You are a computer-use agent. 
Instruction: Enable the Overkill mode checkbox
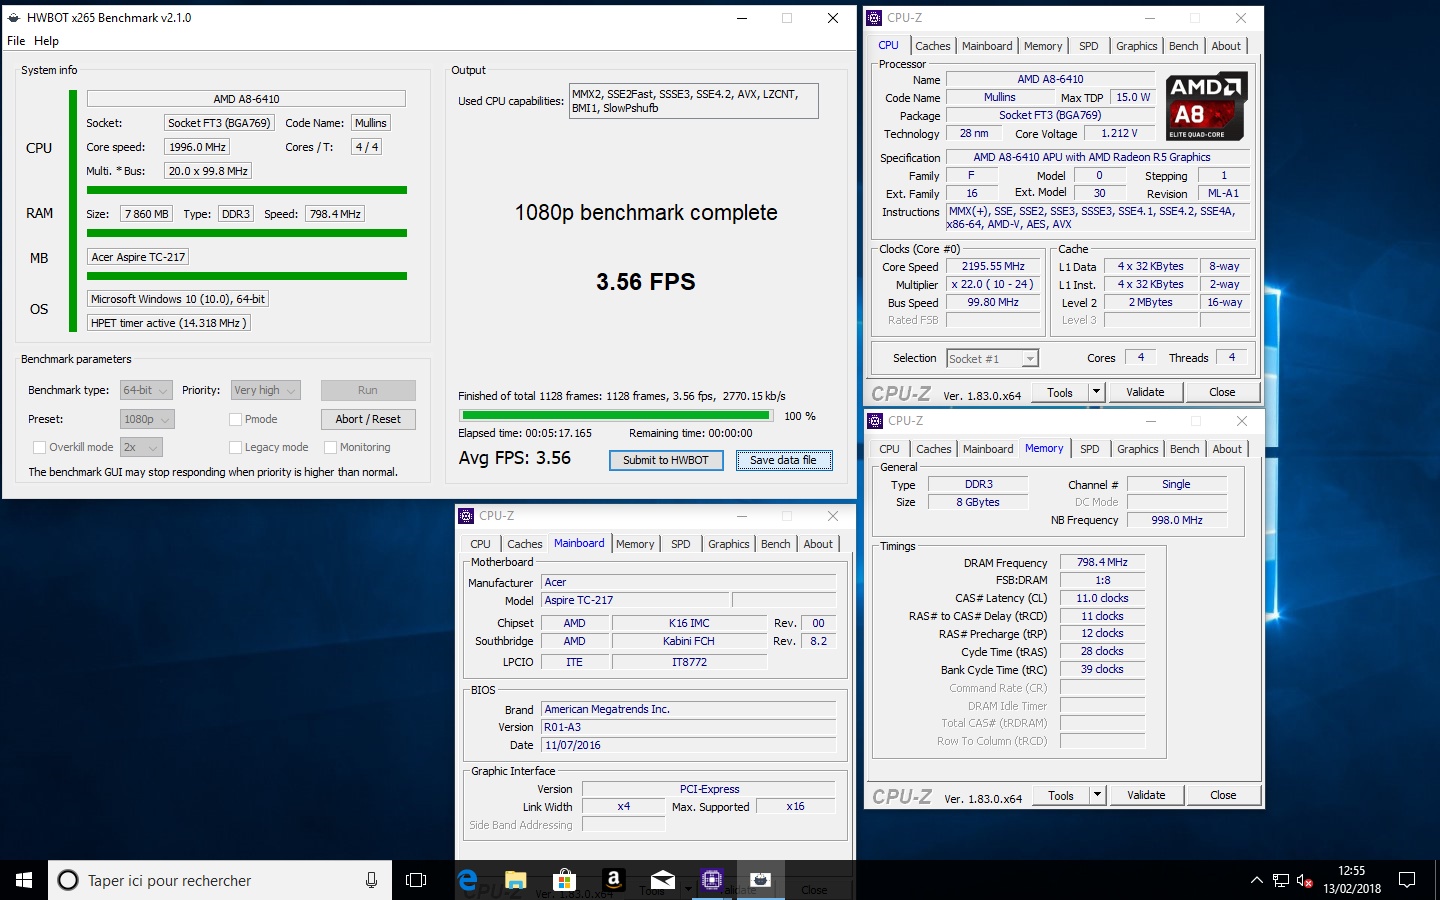point(40,447)
